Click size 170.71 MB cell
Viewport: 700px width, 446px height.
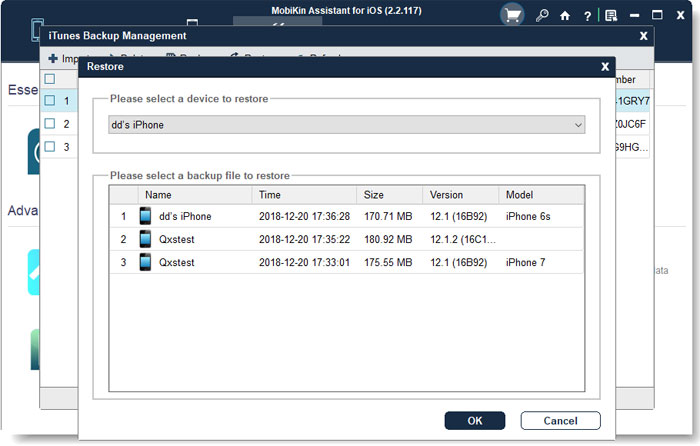click(x=388, y=217)
